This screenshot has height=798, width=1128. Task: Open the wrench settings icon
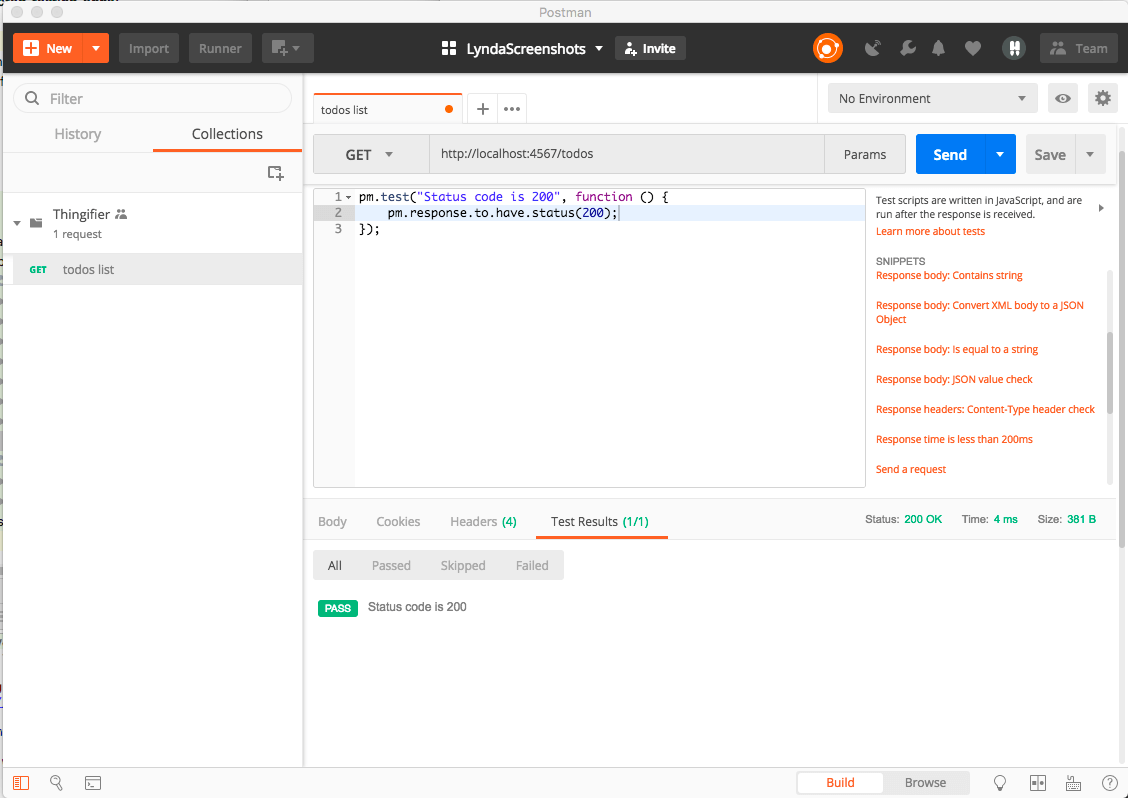click(908, 48)
